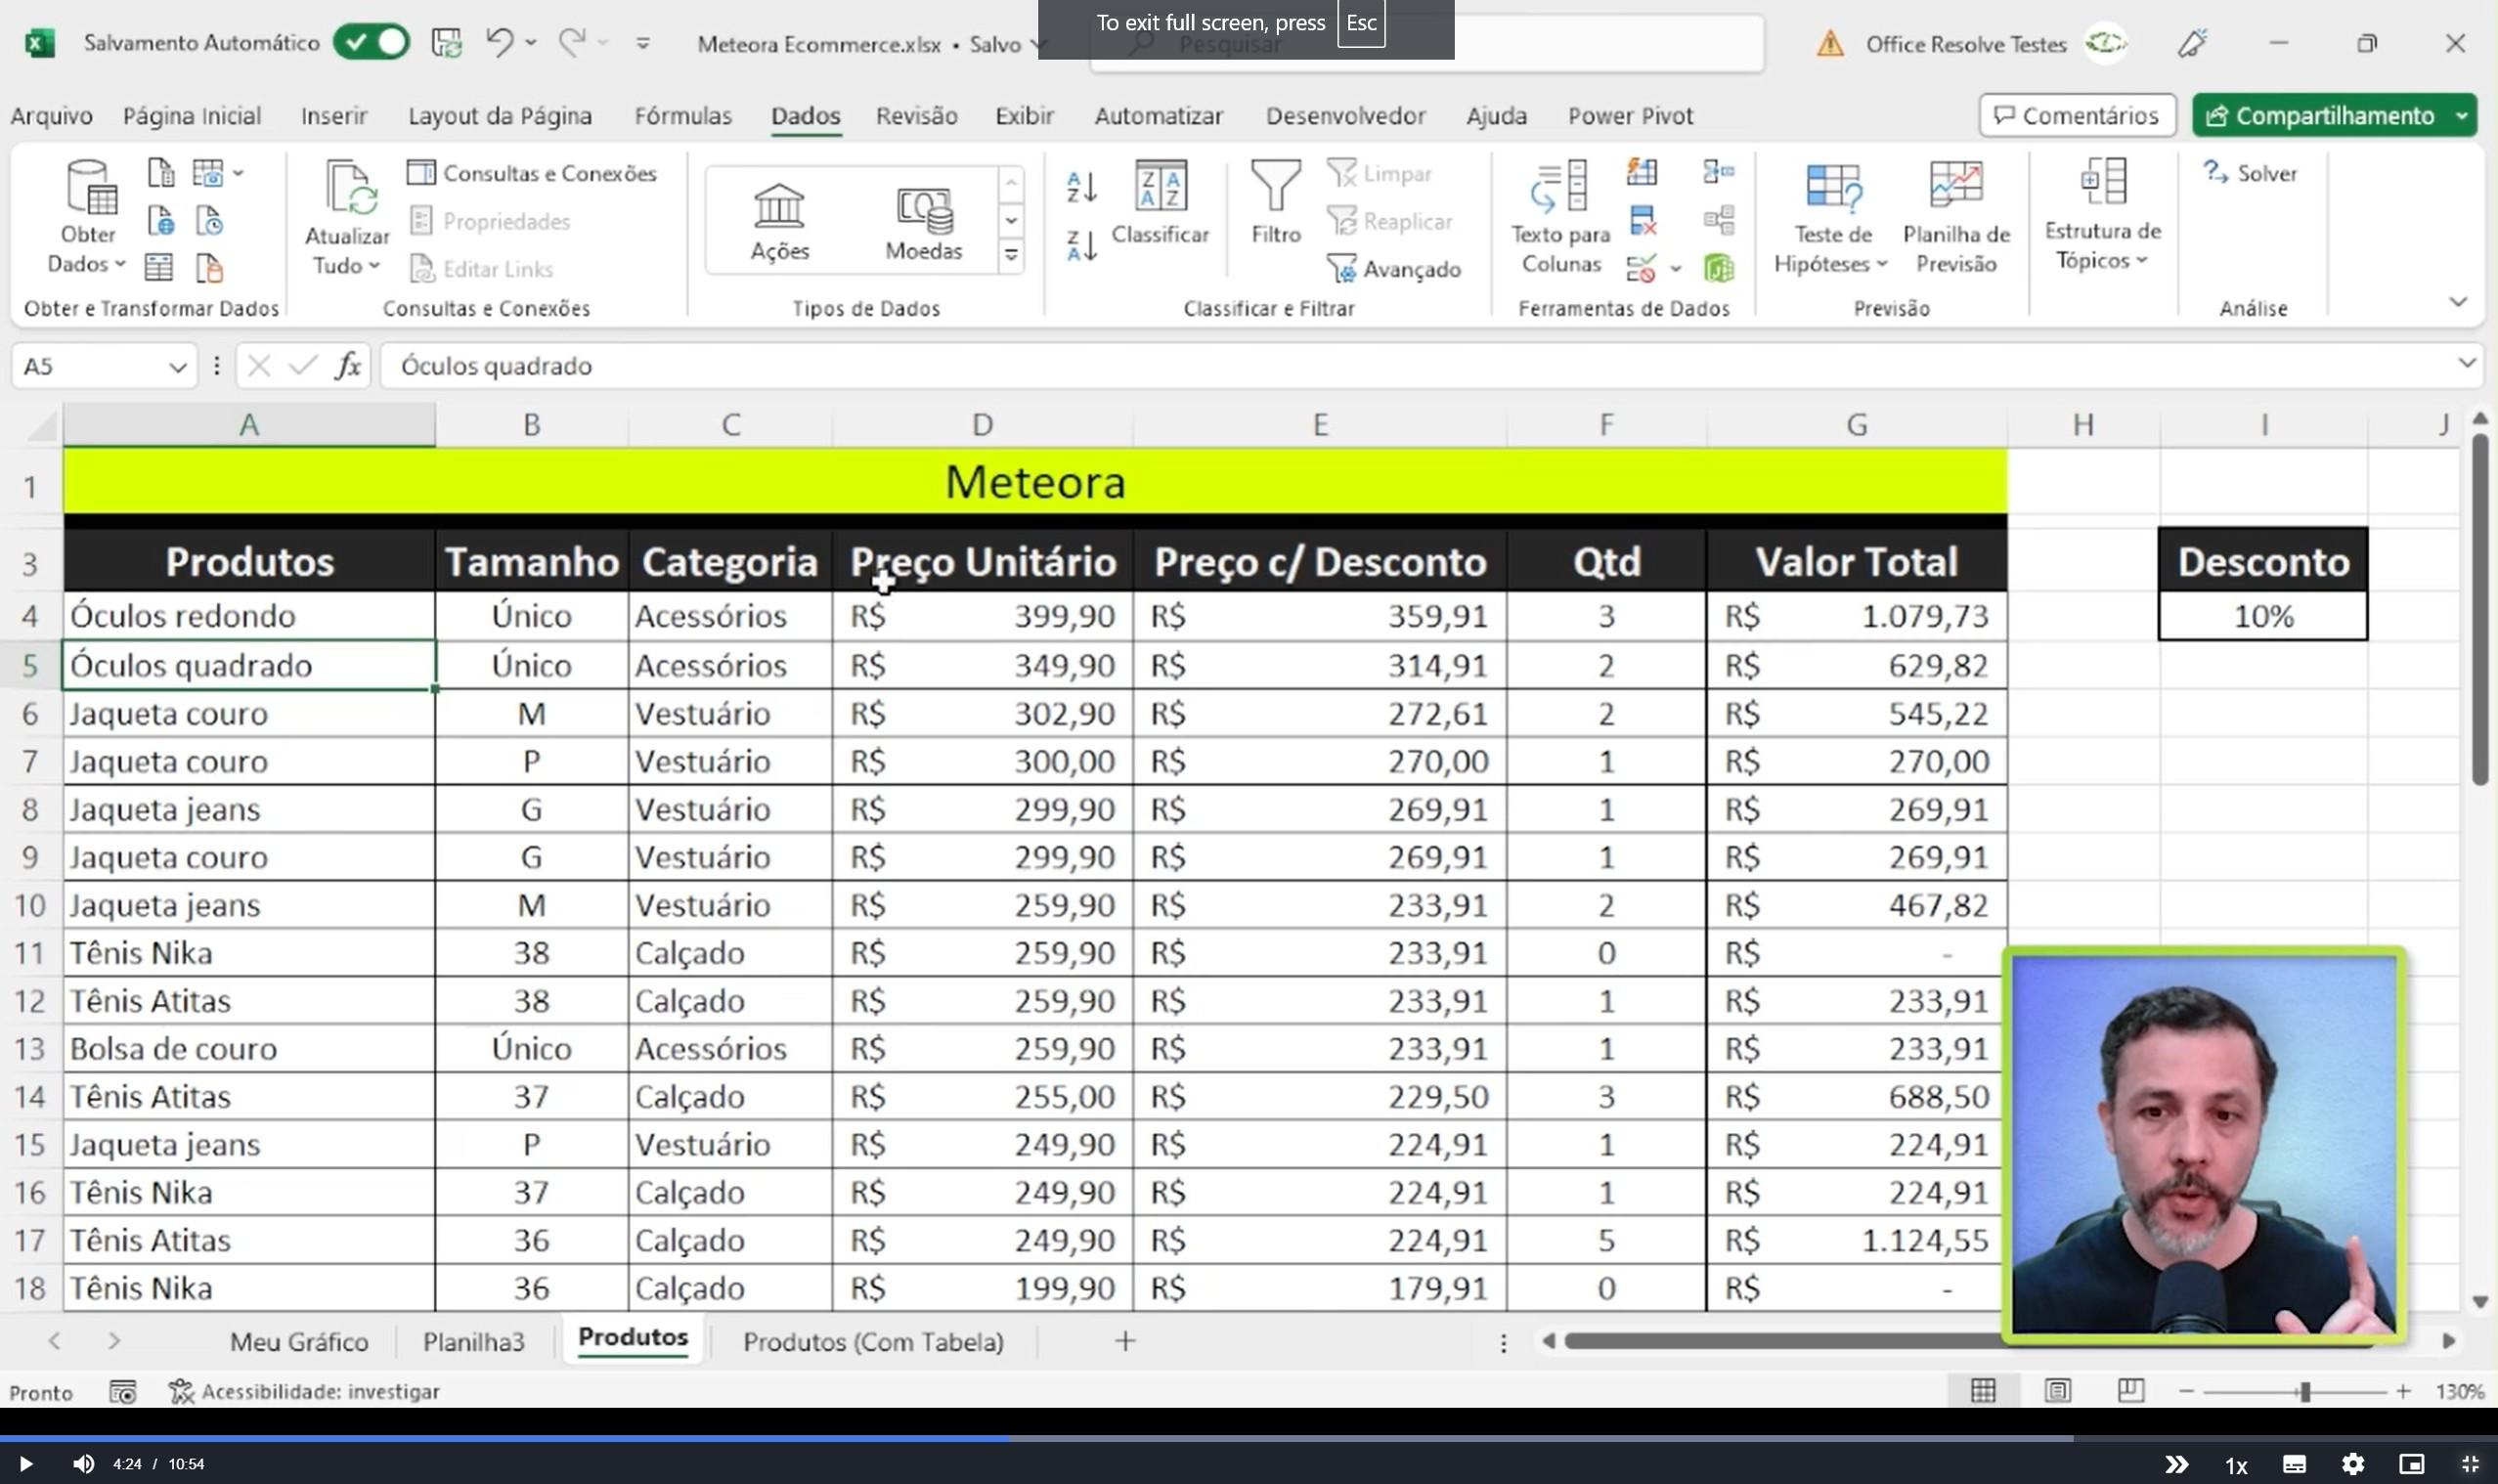This screenshot has height=1484, width=2498.
Task: Toggle video captions icon
Action: point(2294,1464)
